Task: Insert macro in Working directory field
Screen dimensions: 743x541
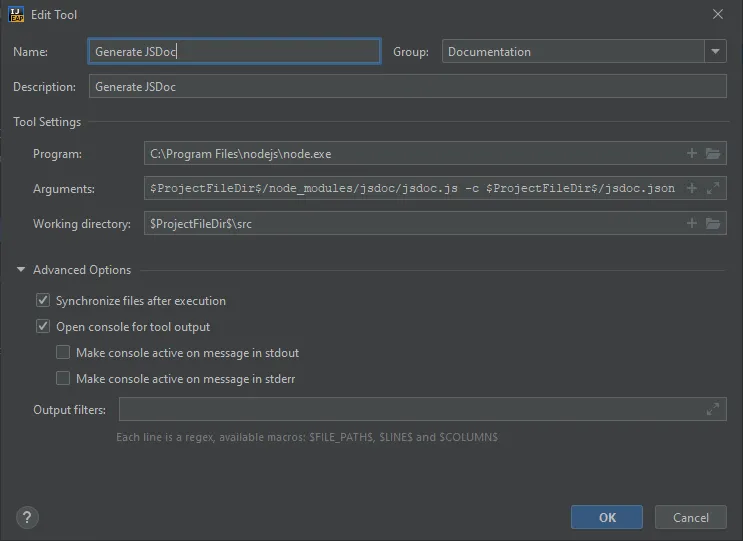Action: point(692,223)
